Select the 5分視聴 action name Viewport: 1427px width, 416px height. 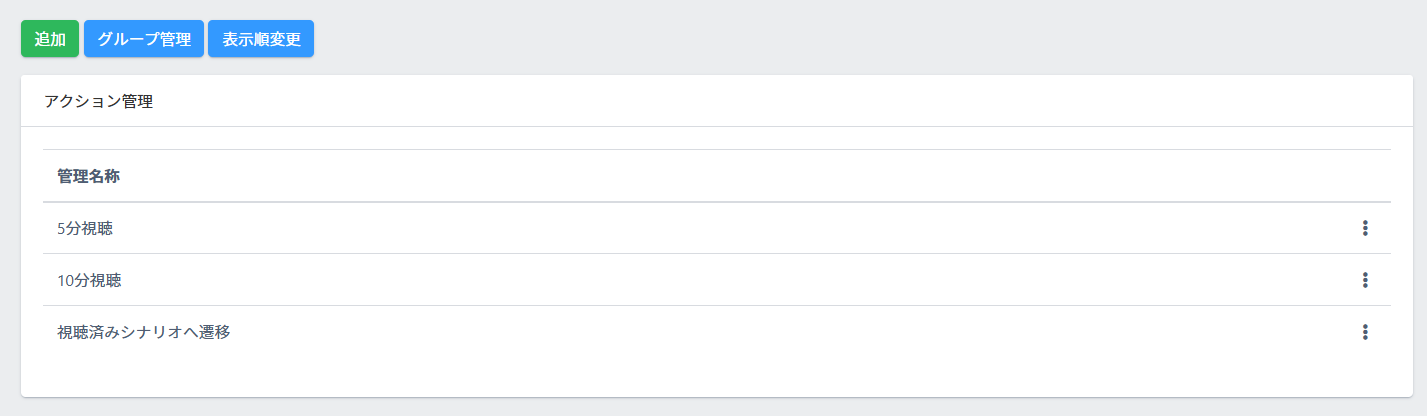[x=85, y=228]
